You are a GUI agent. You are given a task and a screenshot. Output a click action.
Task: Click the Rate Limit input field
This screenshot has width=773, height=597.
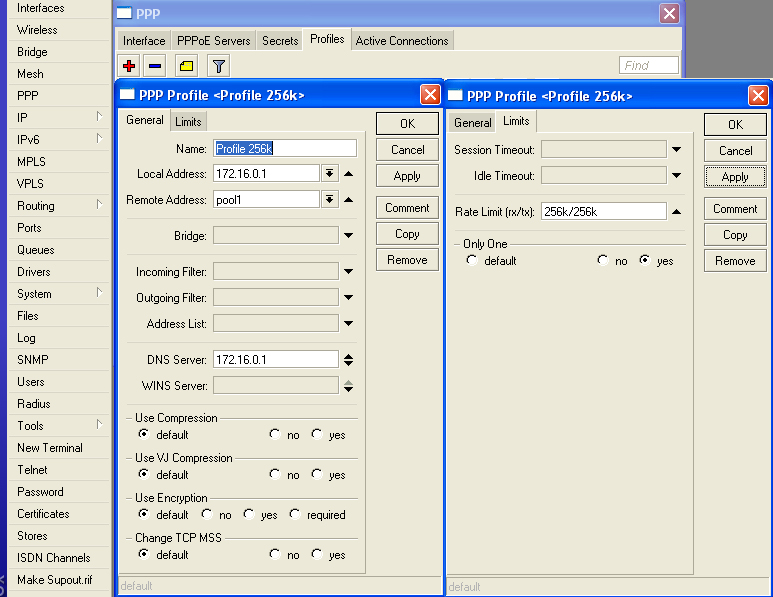[604, 211]
